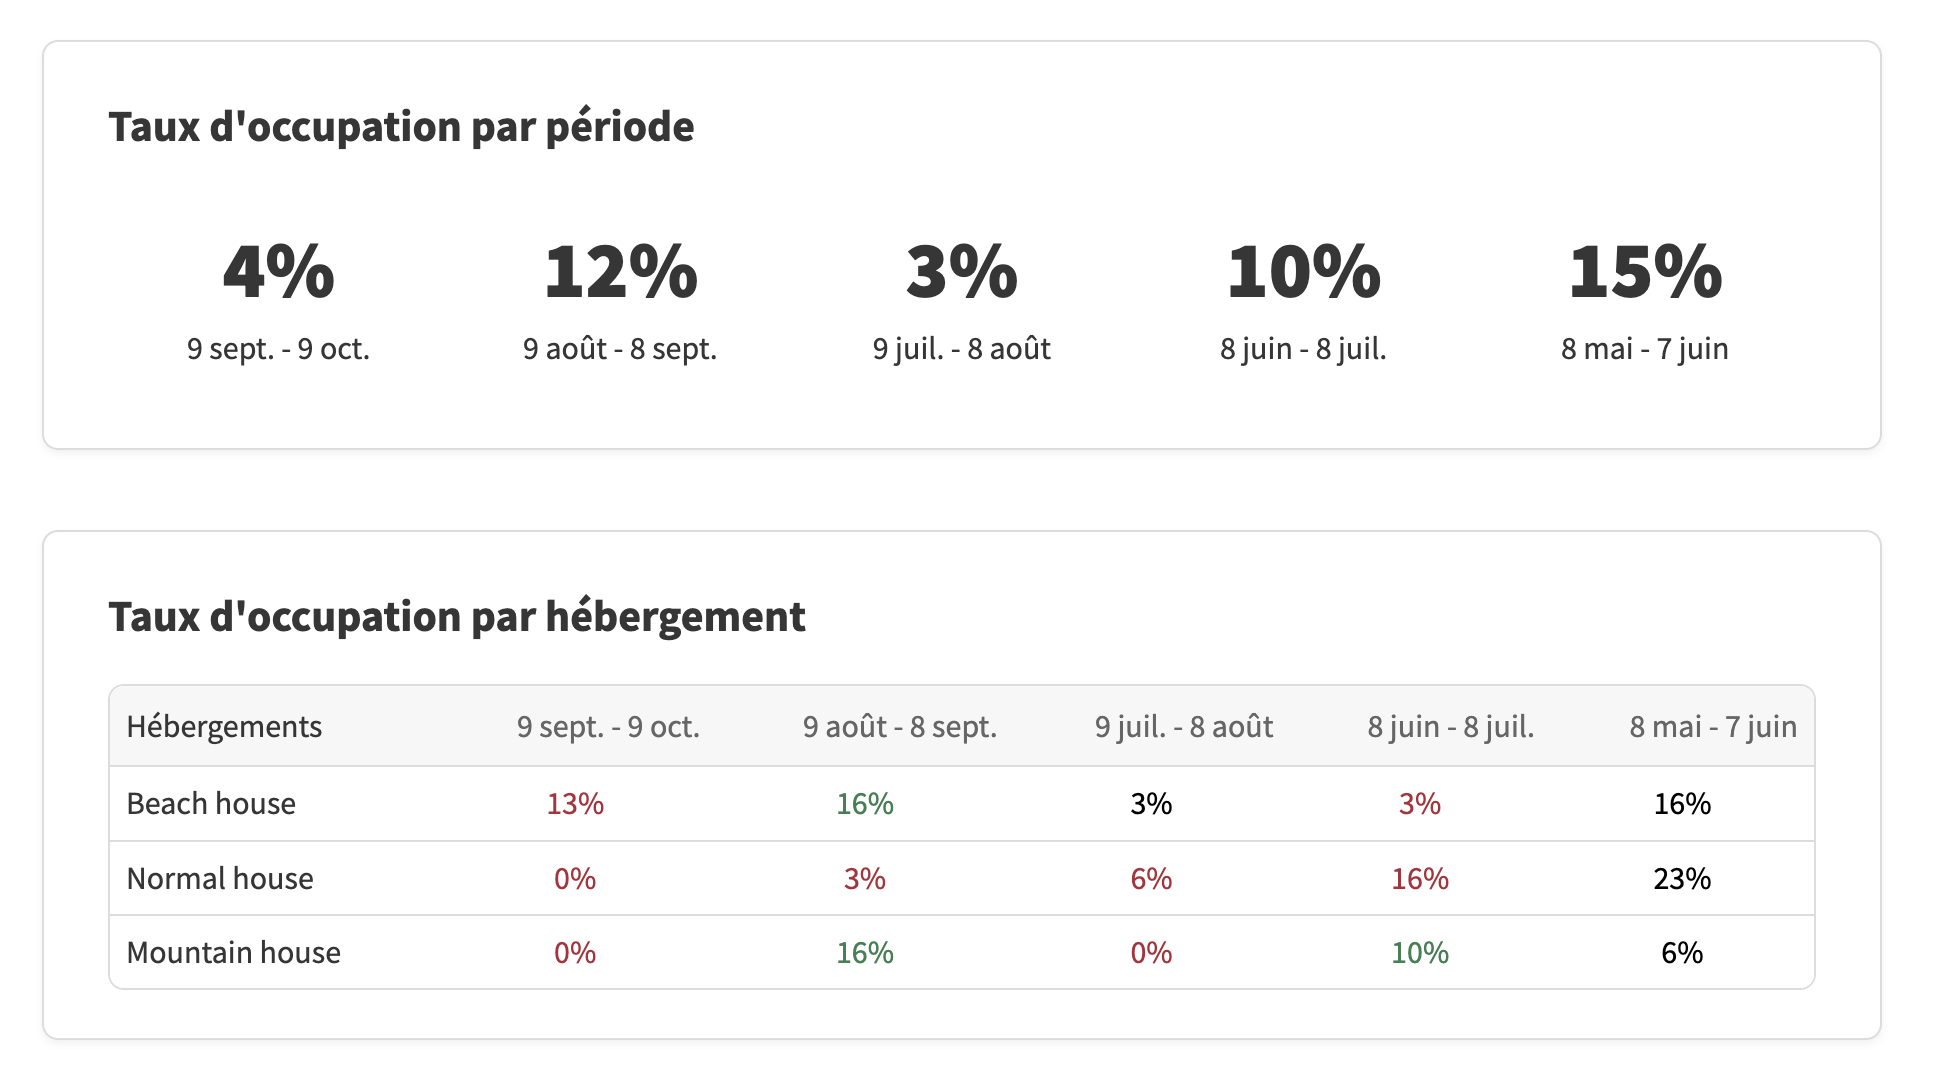
Task: Click the Hébergements column header
Action: (224, 727)
